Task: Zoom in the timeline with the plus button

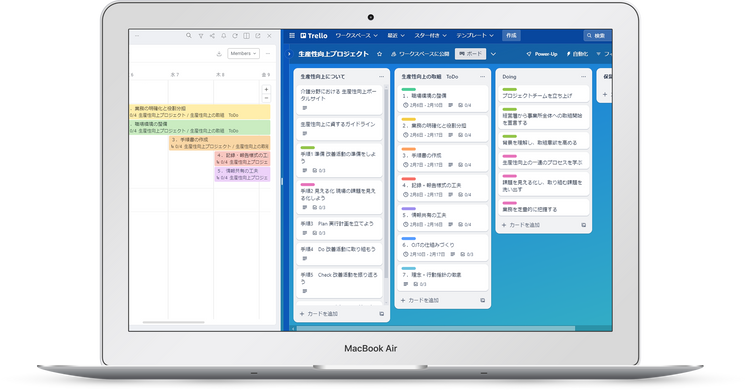Action: click(266, 89)
